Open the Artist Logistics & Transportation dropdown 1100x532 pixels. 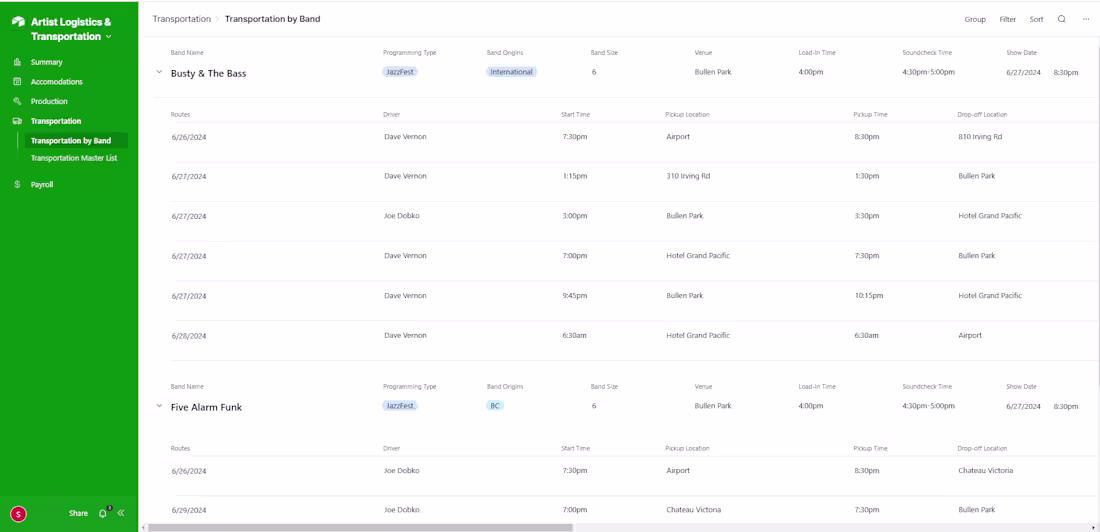click(108, 37)
